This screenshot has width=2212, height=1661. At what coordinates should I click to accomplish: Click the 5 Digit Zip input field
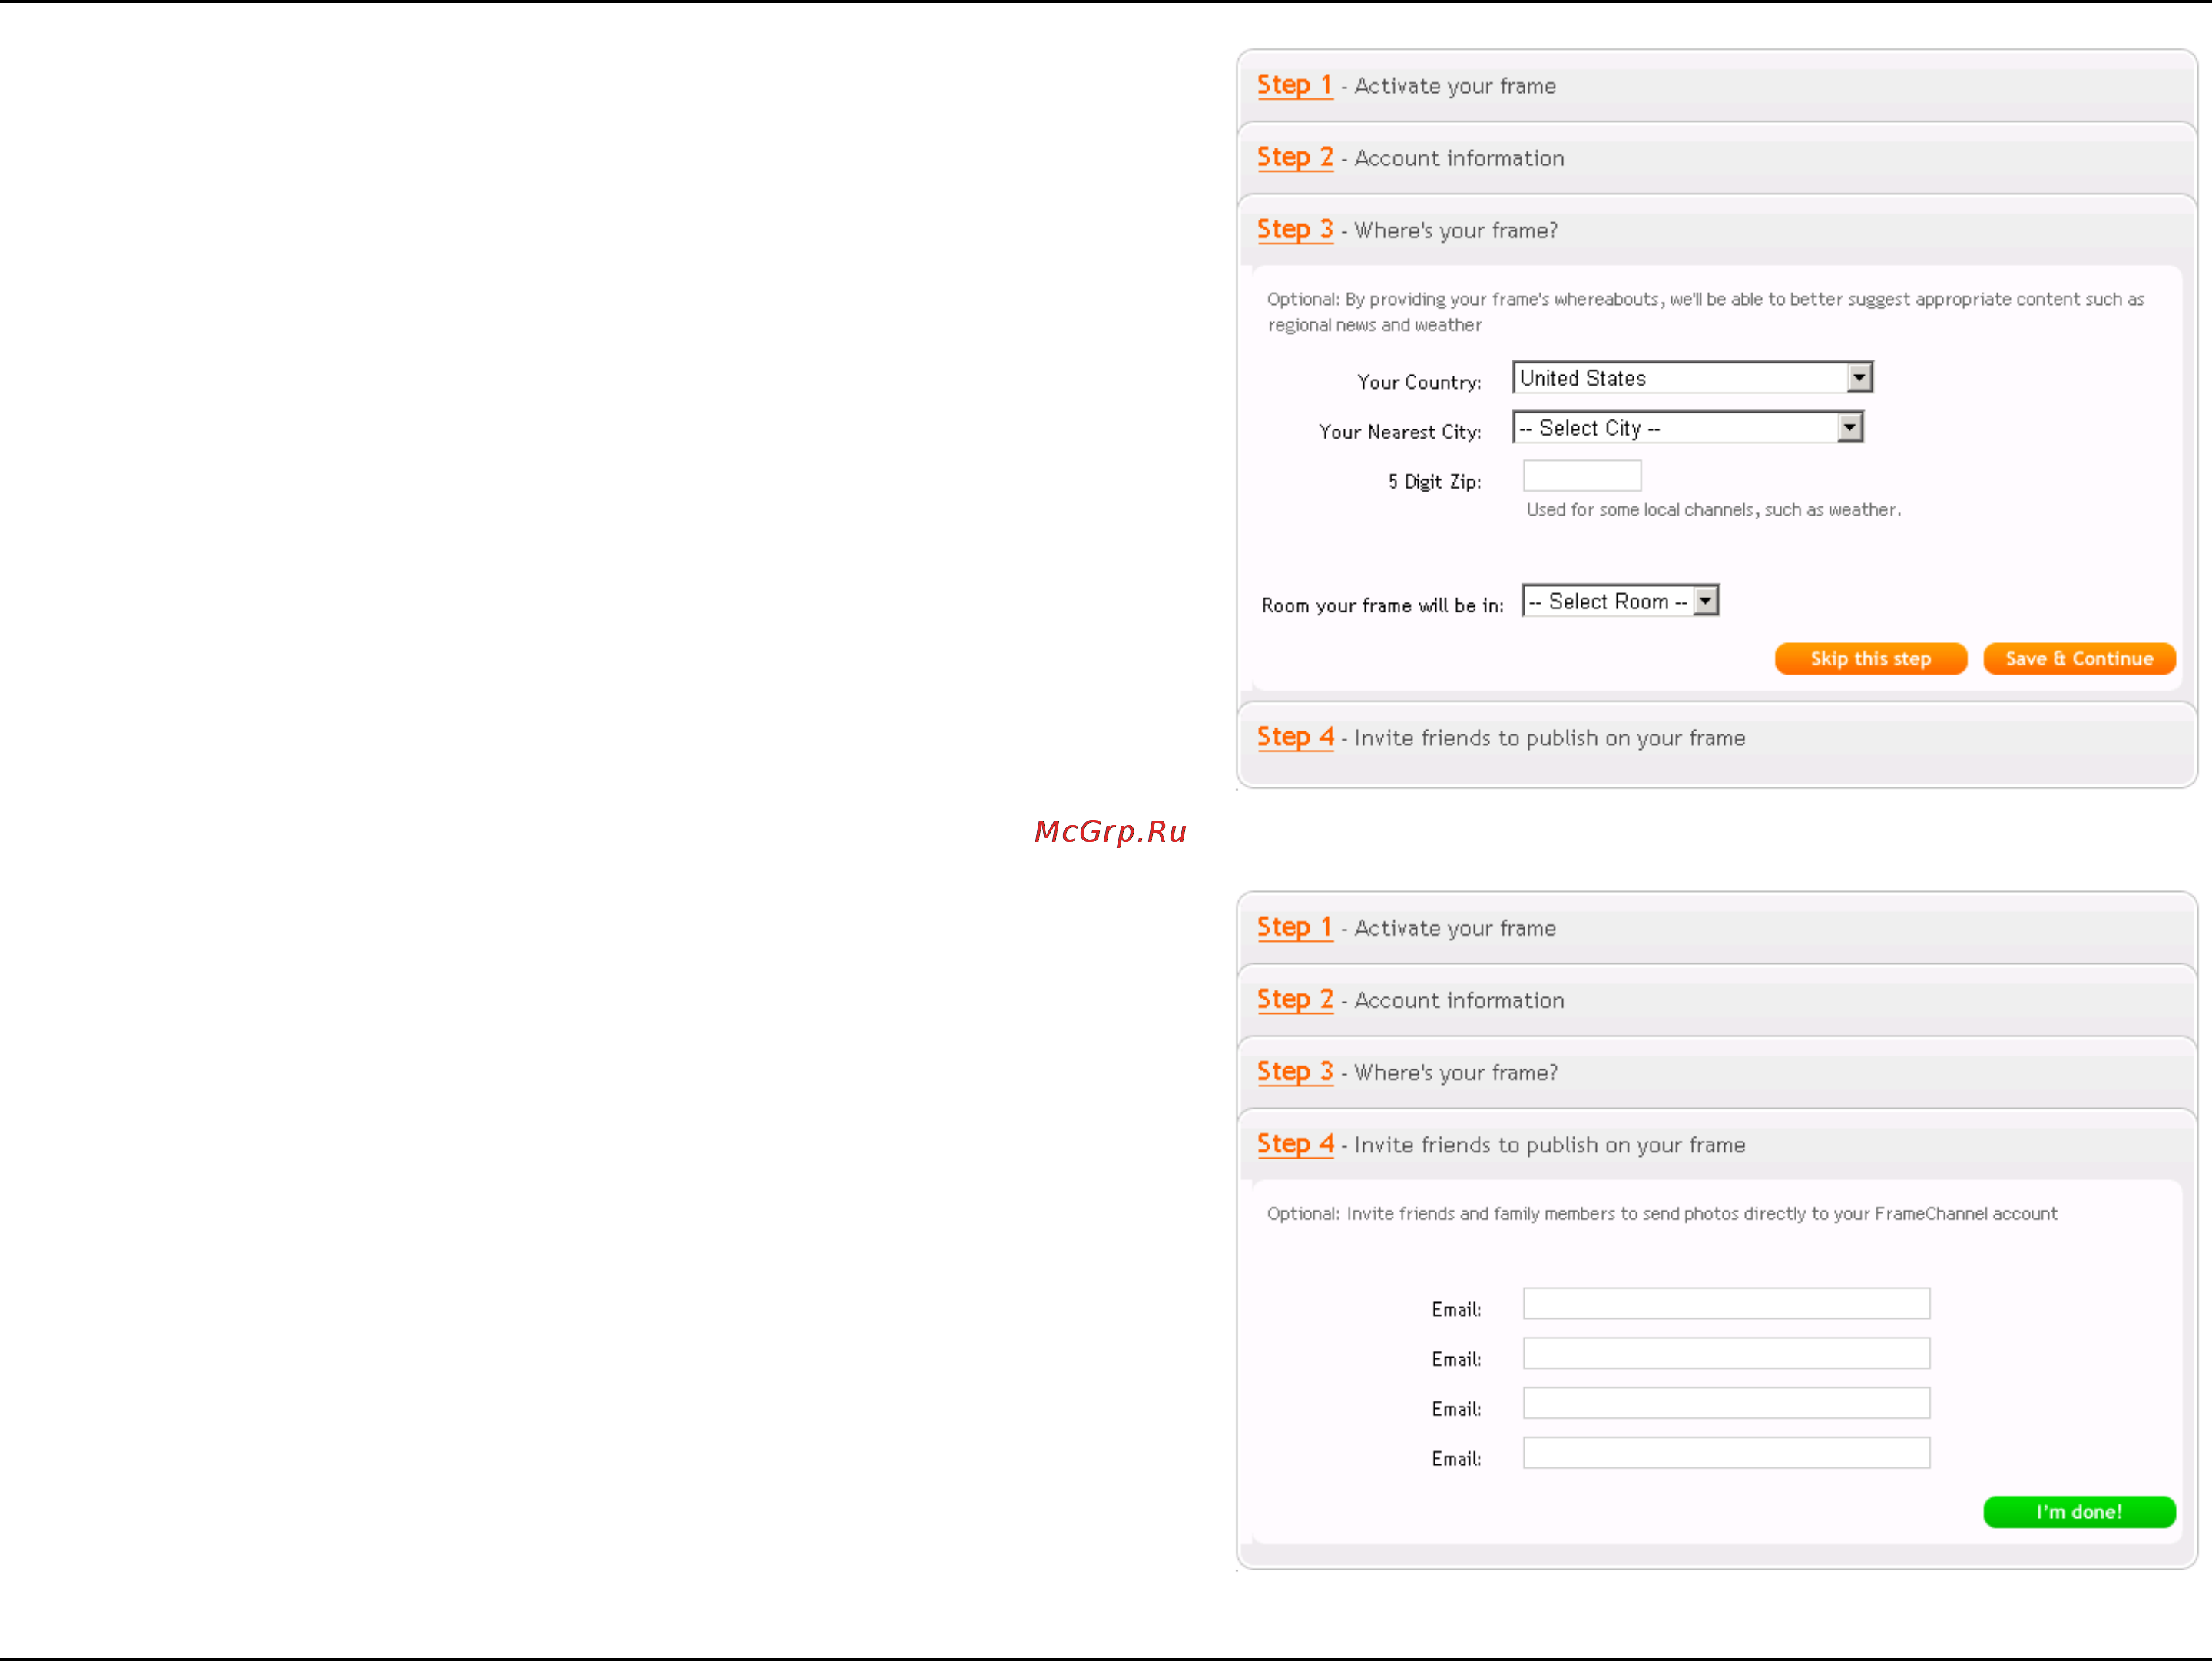coord(1582,476)
